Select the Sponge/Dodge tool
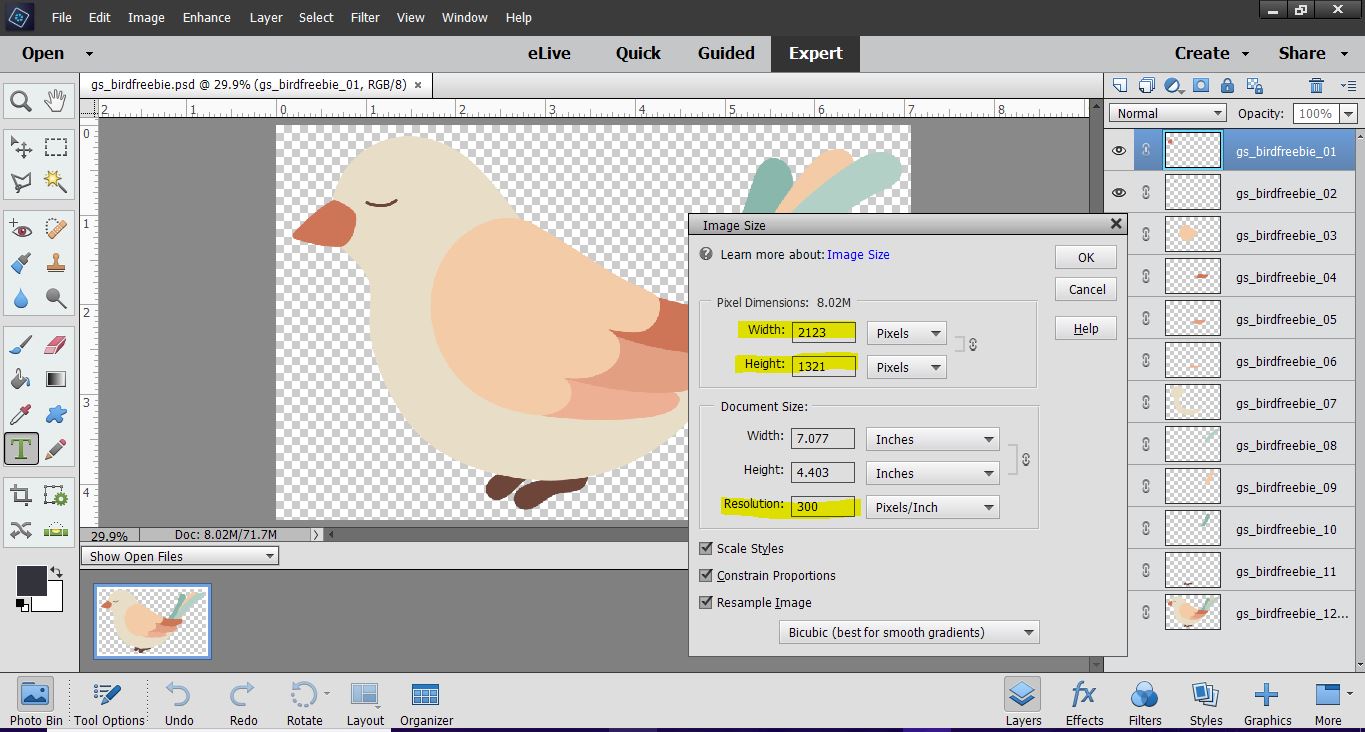This screenshot has height=732, width=1365. pyautogui.click(x=55, y=298)
